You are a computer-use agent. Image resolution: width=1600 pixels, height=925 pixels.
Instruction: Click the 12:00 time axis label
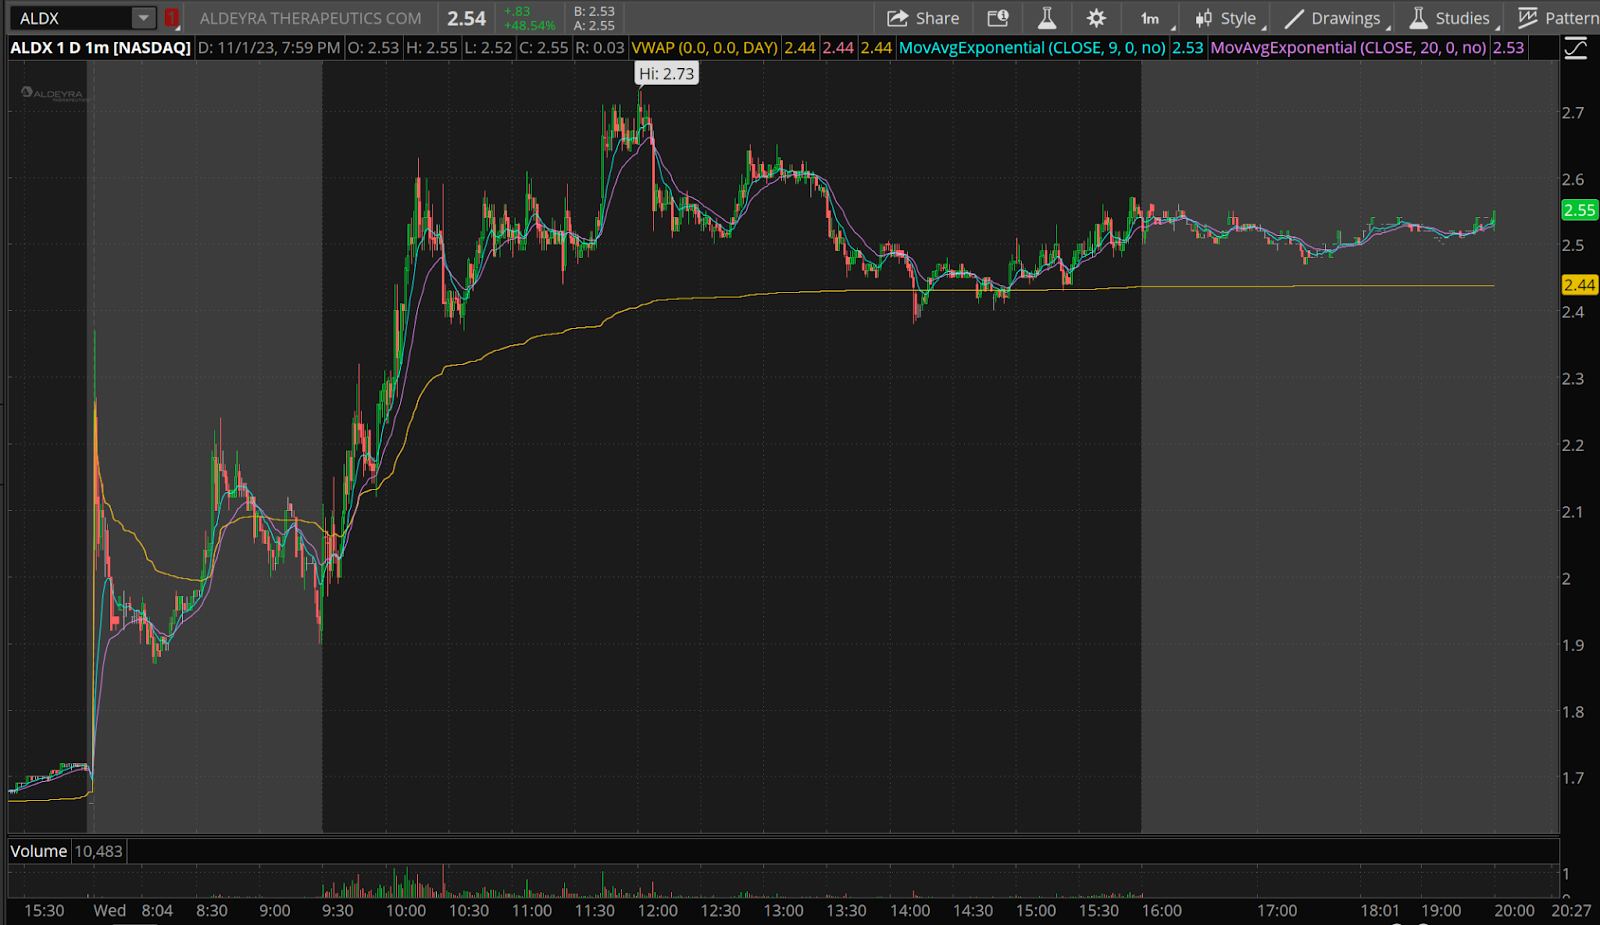pos(657,911)
